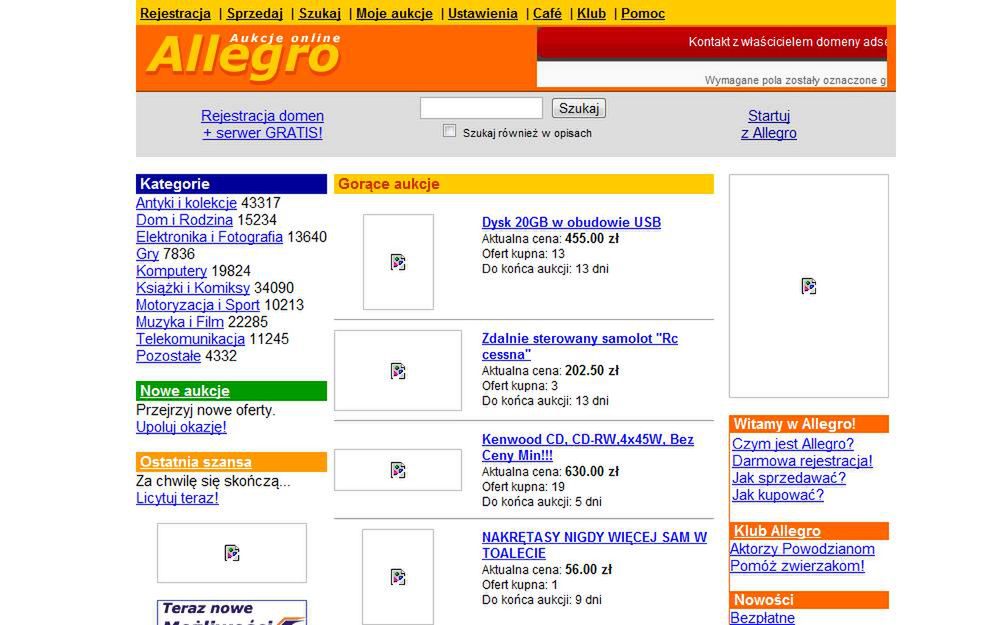Click price 630.00 zł text
This screenshot has width=1000, height=625.
point(592,471)
